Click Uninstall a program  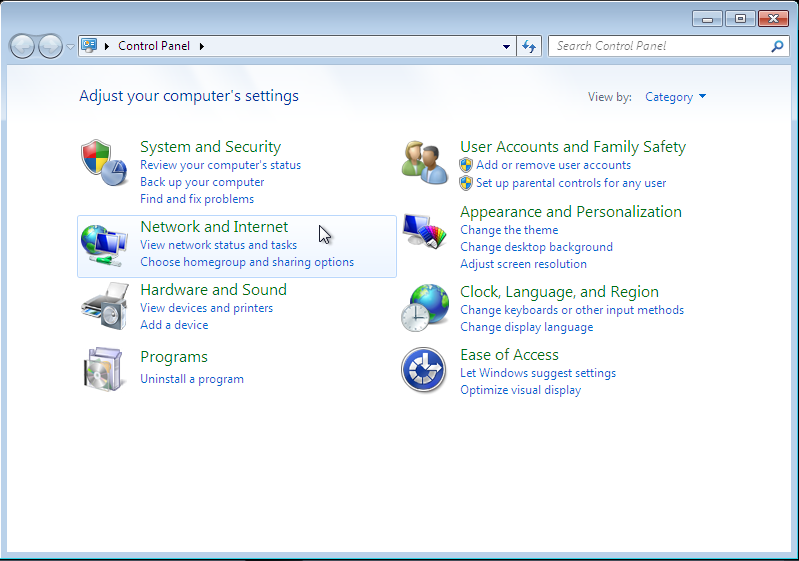point(192,379)
